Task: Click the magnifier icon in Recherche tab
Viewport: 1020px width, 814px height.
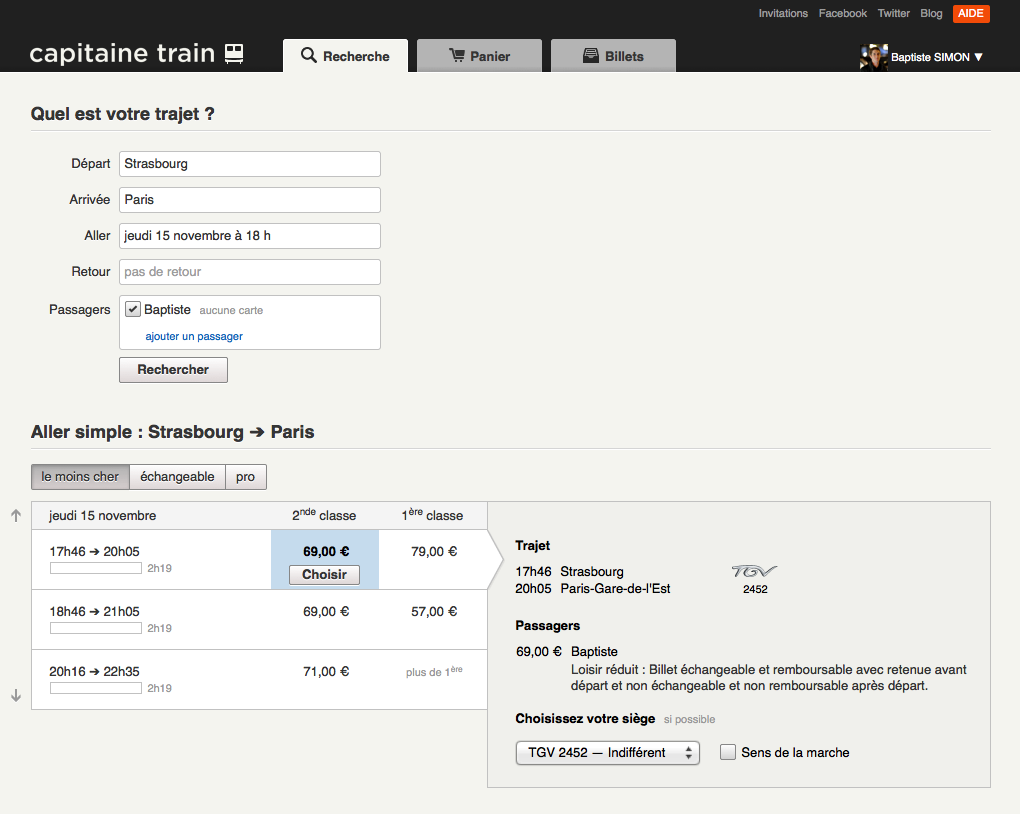Action: point(308,55)
